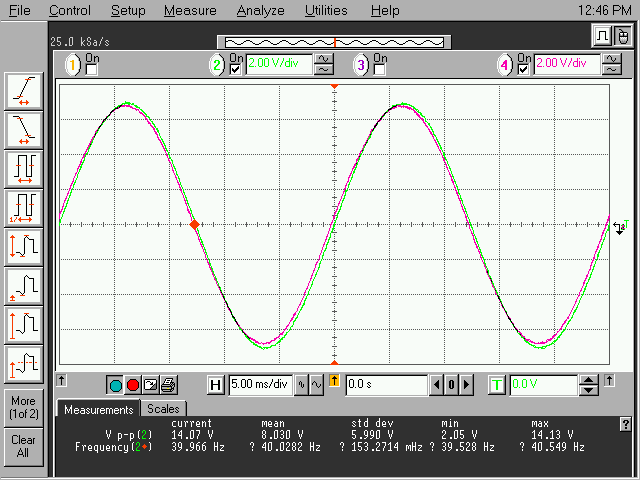Click the Clear All button
Image resolution: width=640 pixels, height=480 pixels.
23,446
